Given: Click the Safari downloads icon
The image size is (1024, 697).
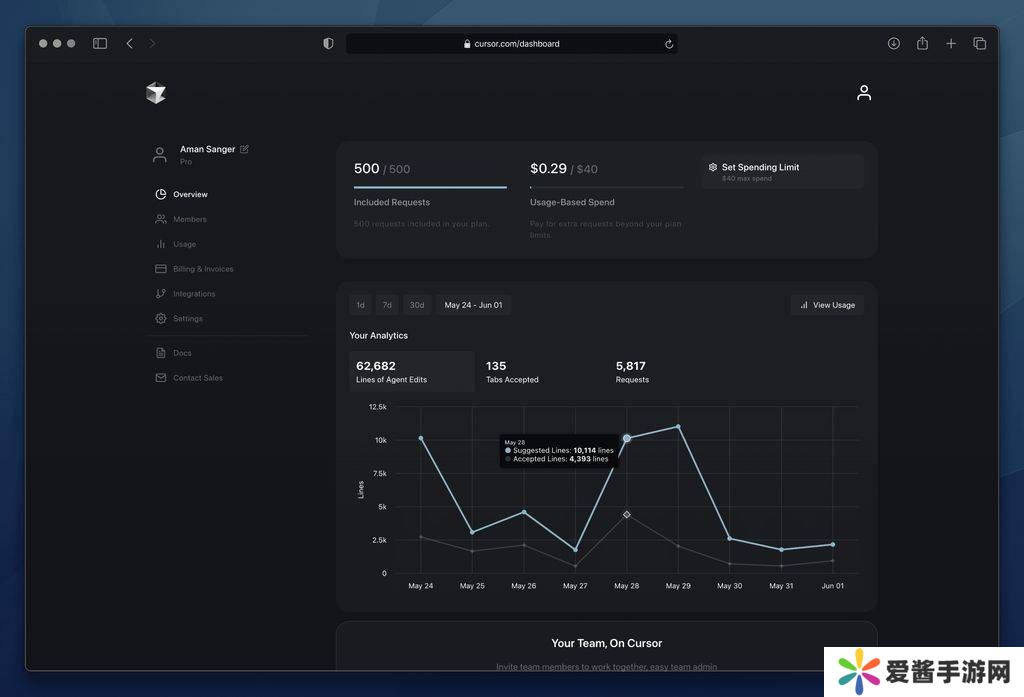Looking at the screenshot, I should tap(894, 44).
